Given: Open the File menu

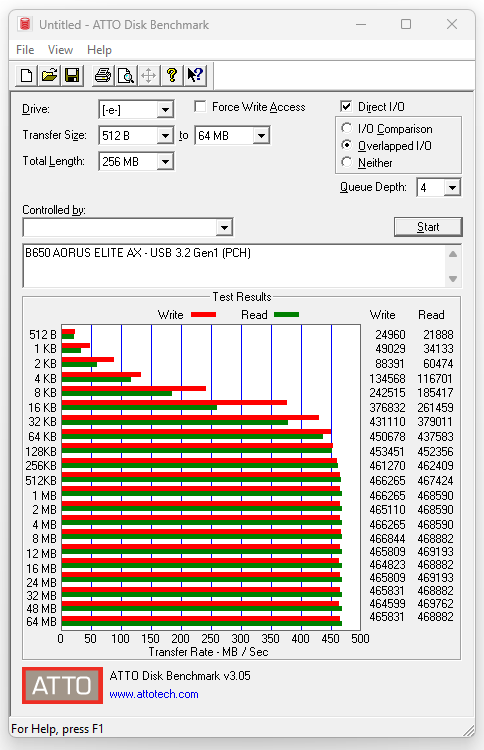Looking at the screenshot, I should coord(25,50).
